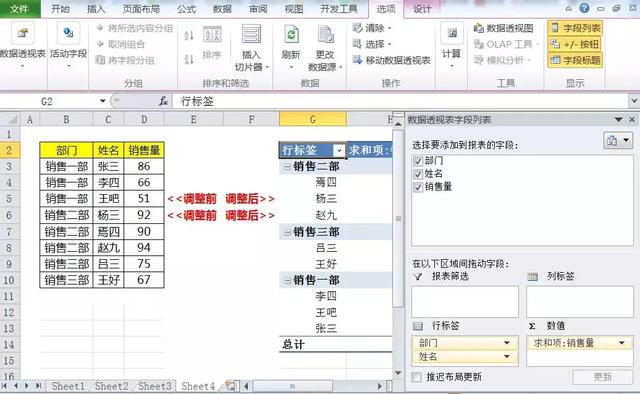The height and width of the screenshot is (394, 640).
Task: Click the fx insert function icon
Action: pos(163,101)
